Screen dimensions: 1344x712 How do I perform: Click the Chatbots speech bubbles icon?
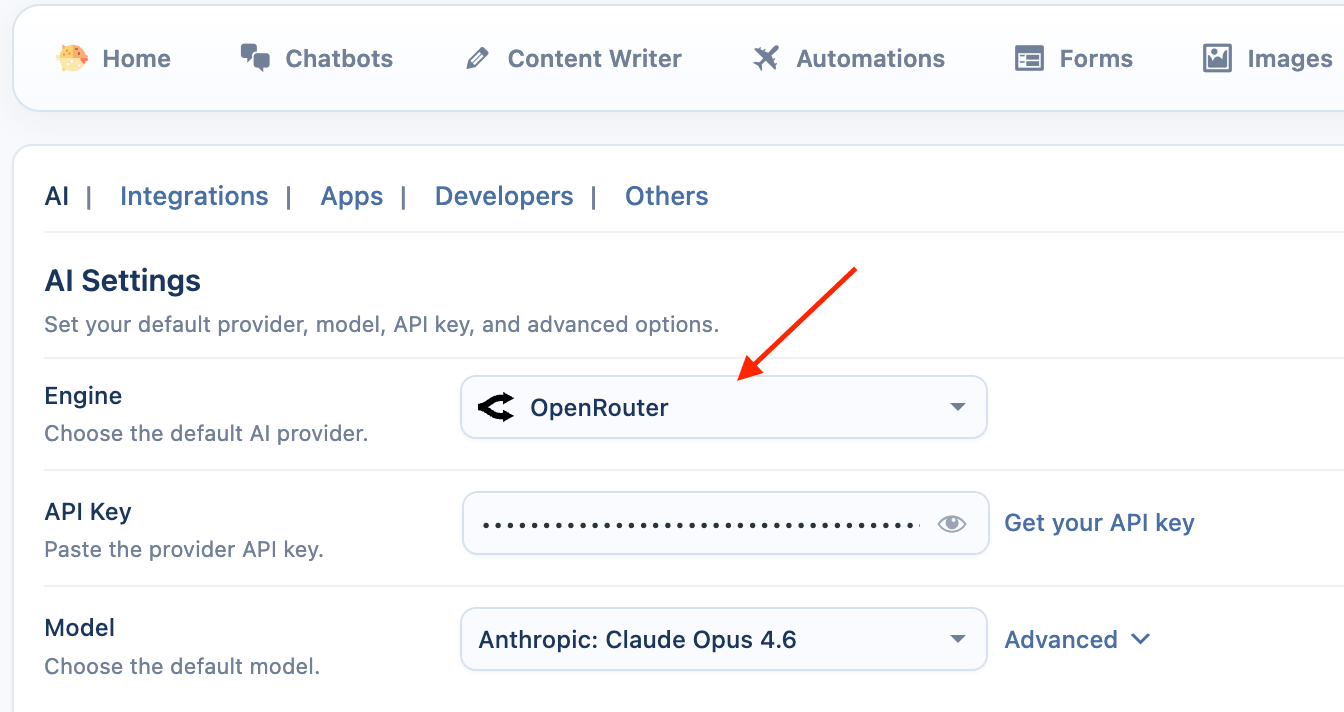[255, 58]
